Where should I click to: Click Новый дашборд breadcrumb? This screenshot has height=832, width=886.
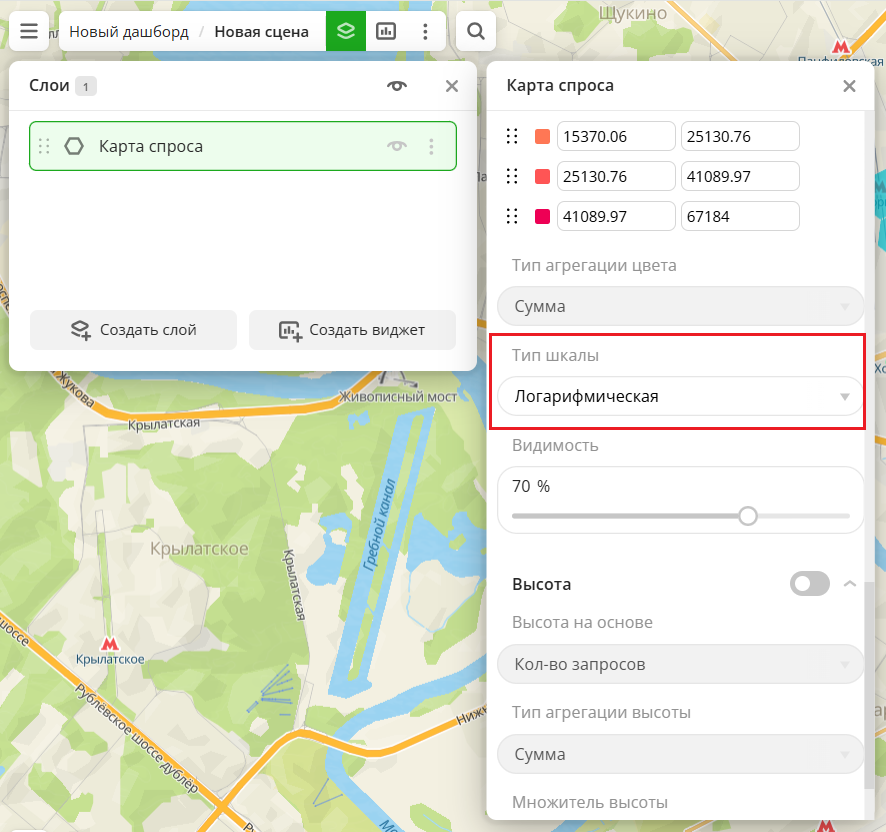129,32
